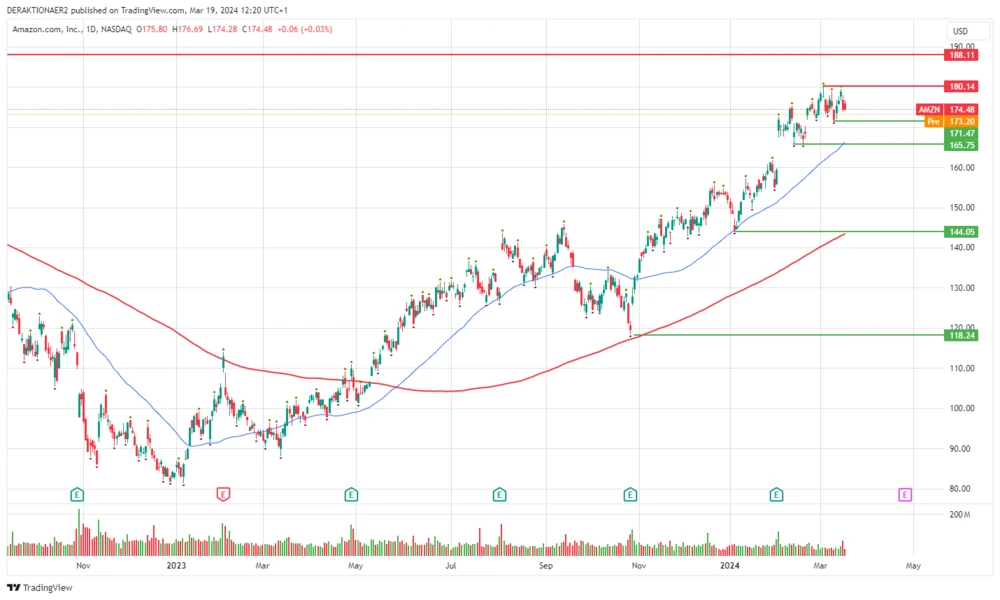Click the teal E earnings marker before November 2022
This screenshot has width=1000, height=600.
pyautogui.click(x=75, y=494)
